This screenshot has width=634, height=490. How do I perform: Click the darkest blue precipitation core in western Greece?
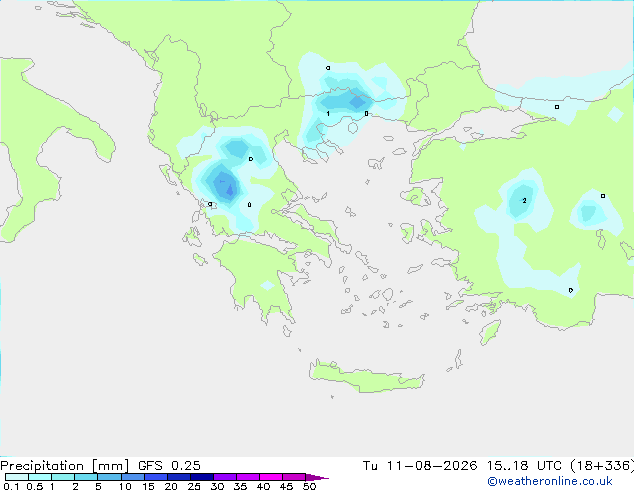230,190
